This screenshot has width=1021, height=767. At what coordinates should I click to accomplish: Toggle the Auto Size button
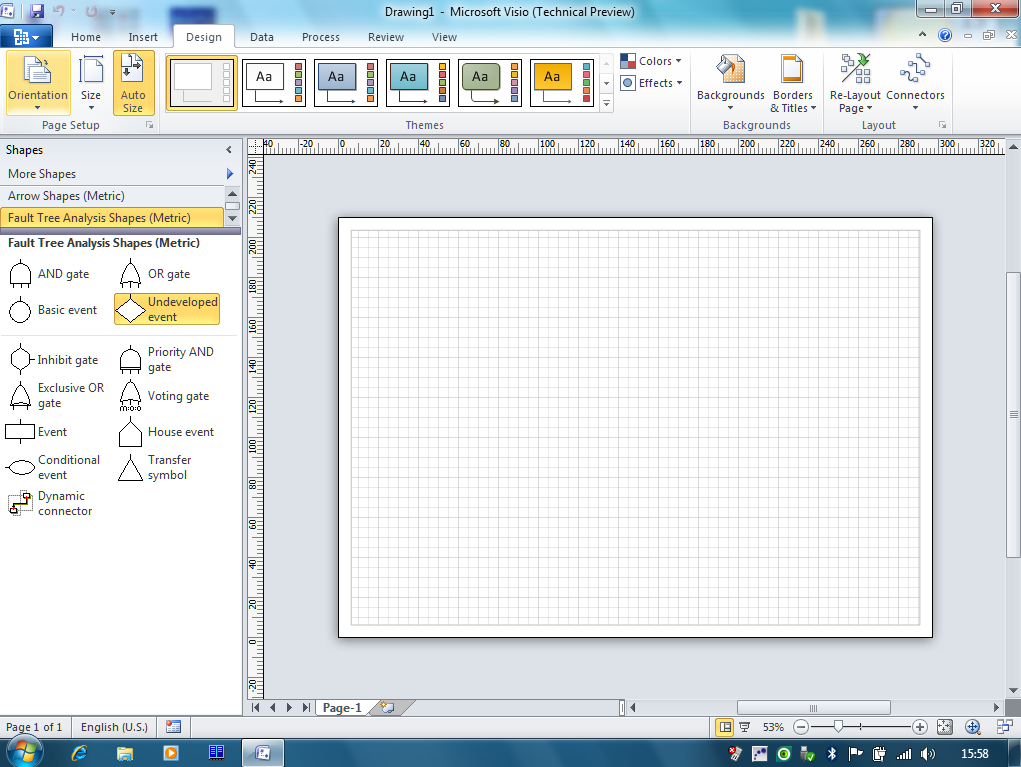pos(133,83)
